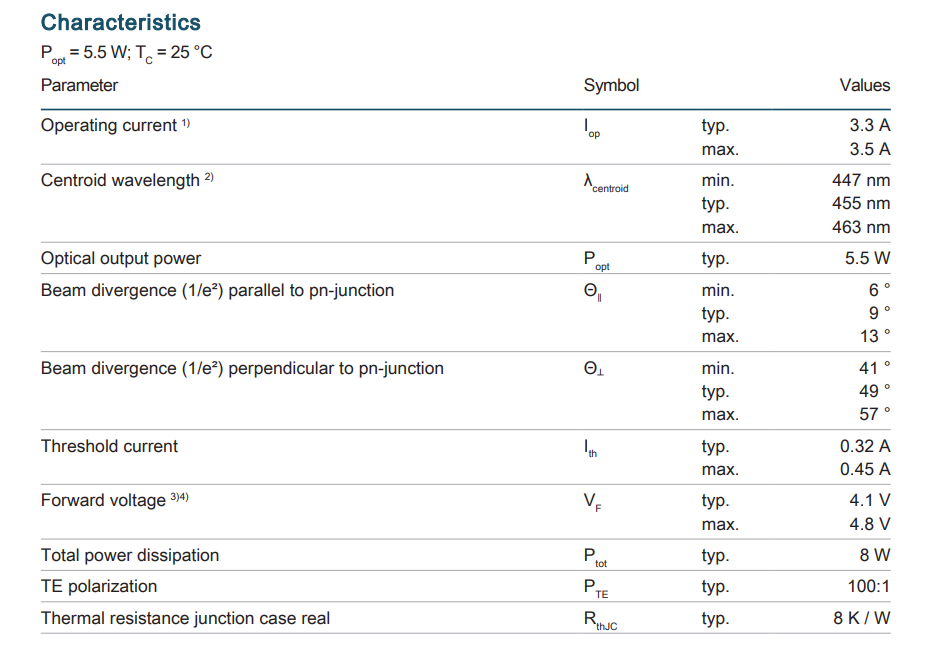Image resolution: width=939 pixels, height=656 pixels.
Task: Click the 3.5 A maximum current value
Action: [869, 149]
